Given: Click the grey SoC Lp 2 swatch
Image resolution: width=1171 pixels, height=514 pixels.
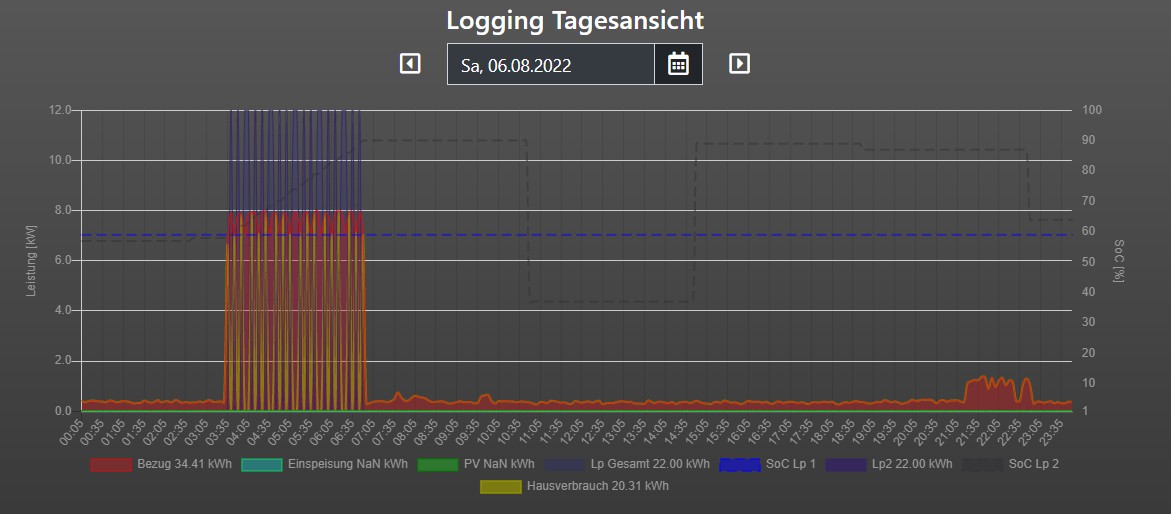Looking at the screenshot, I should (x=982, y=465).
